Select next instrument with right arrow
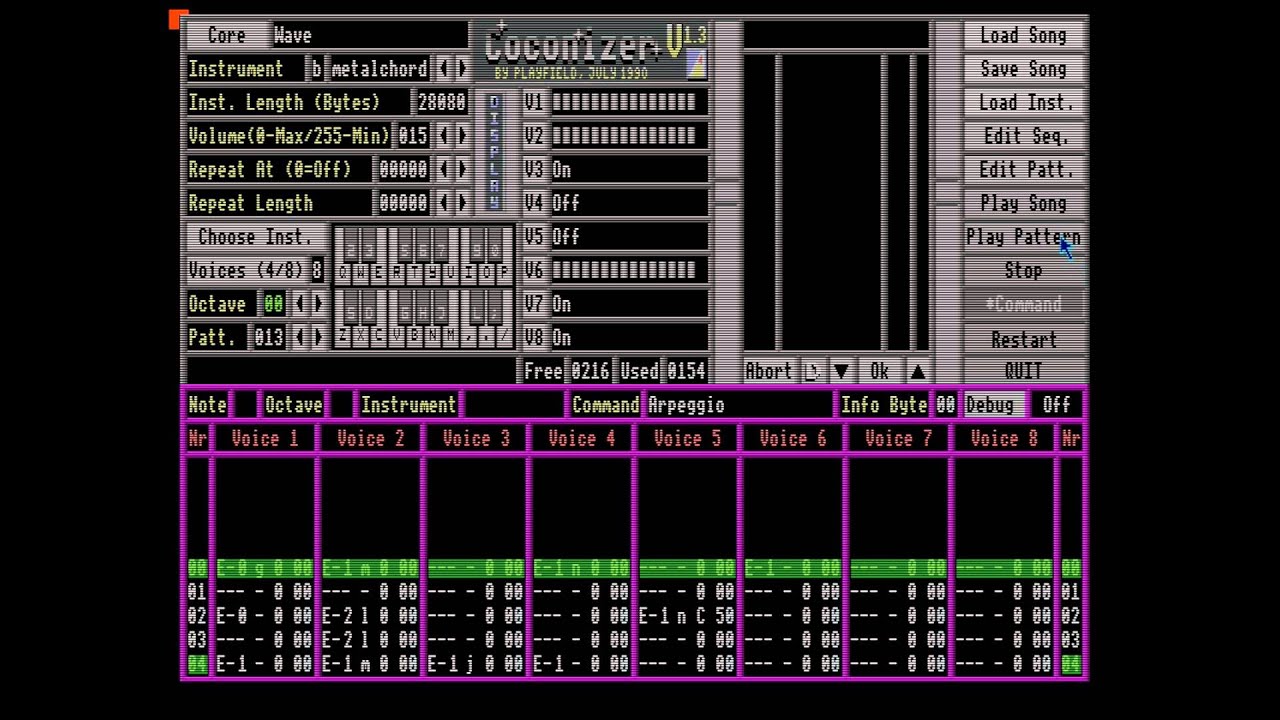The height and width of the screenshot is (720, 1280). pyautogui.click(x=461, y=69)
